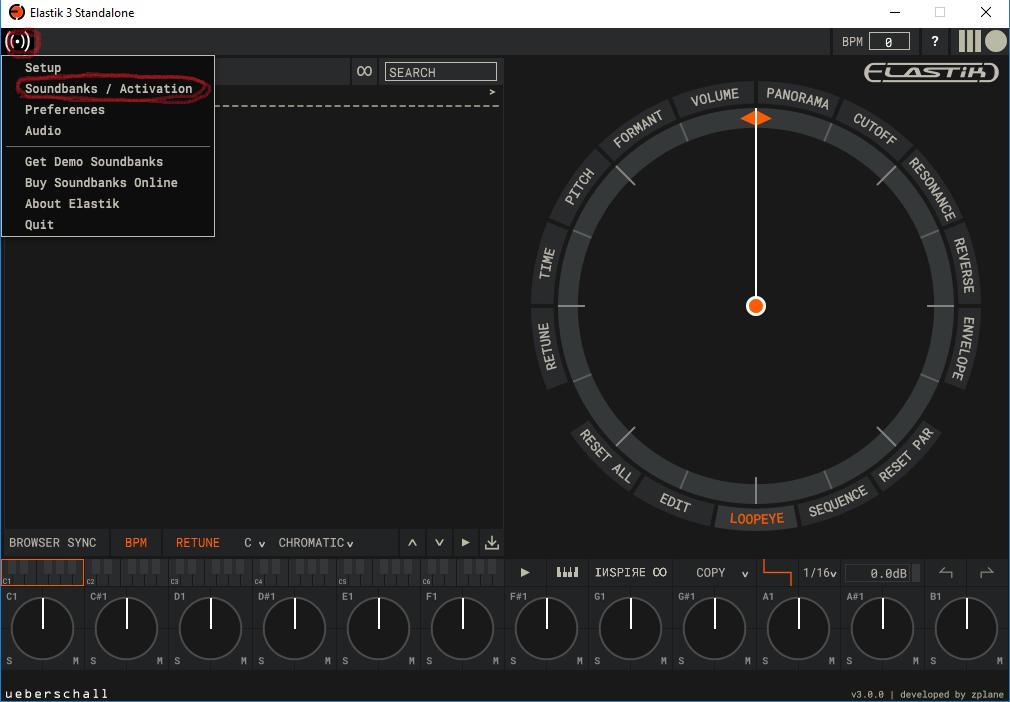
Task: Toggle the orange RETUNE button
Action: point(198,543)
